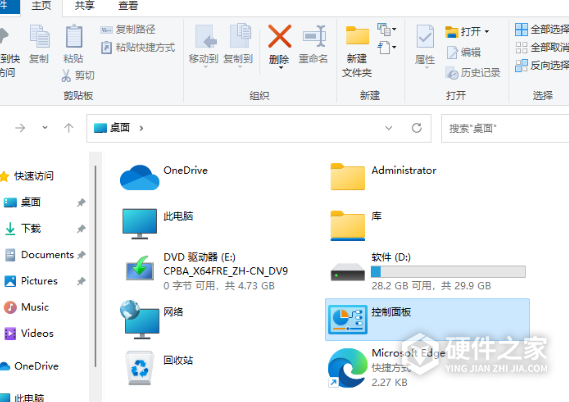Screen dimensions: 569x402
Task: Click History (历史记录) button
Action: tap(473, 73)
